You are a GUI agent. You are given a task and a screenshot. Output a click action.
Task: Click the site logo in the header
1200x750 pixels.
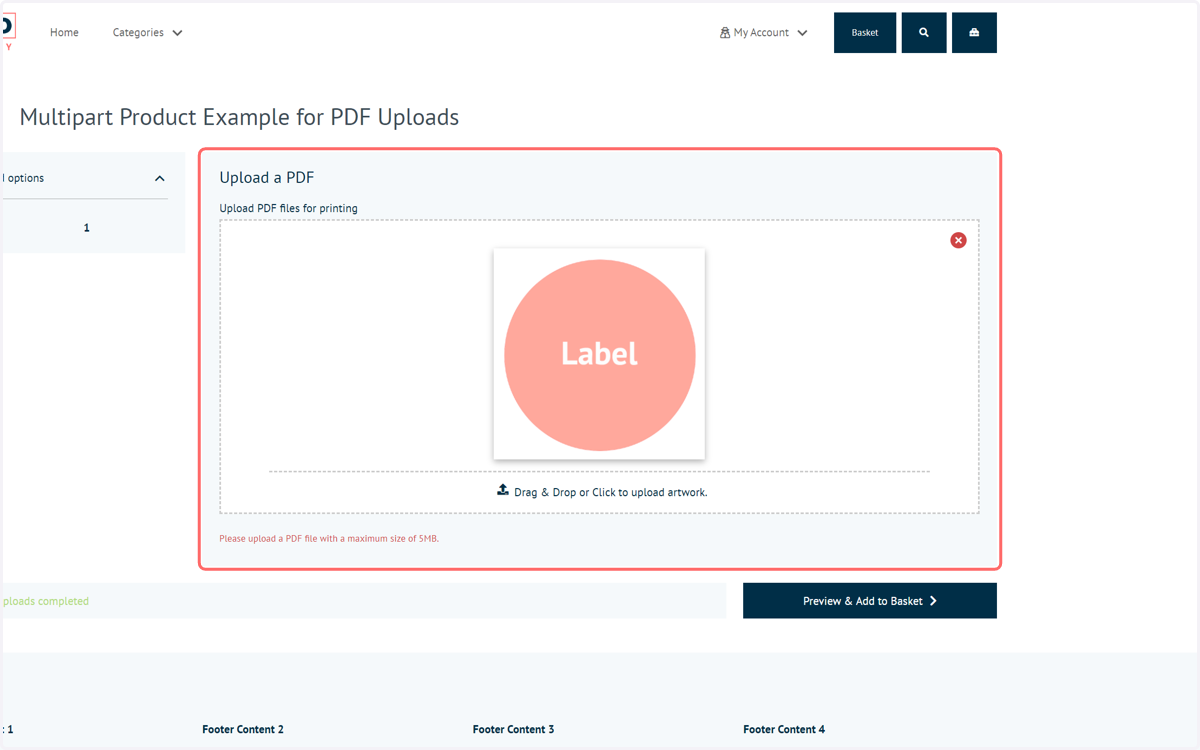point(8,31)
